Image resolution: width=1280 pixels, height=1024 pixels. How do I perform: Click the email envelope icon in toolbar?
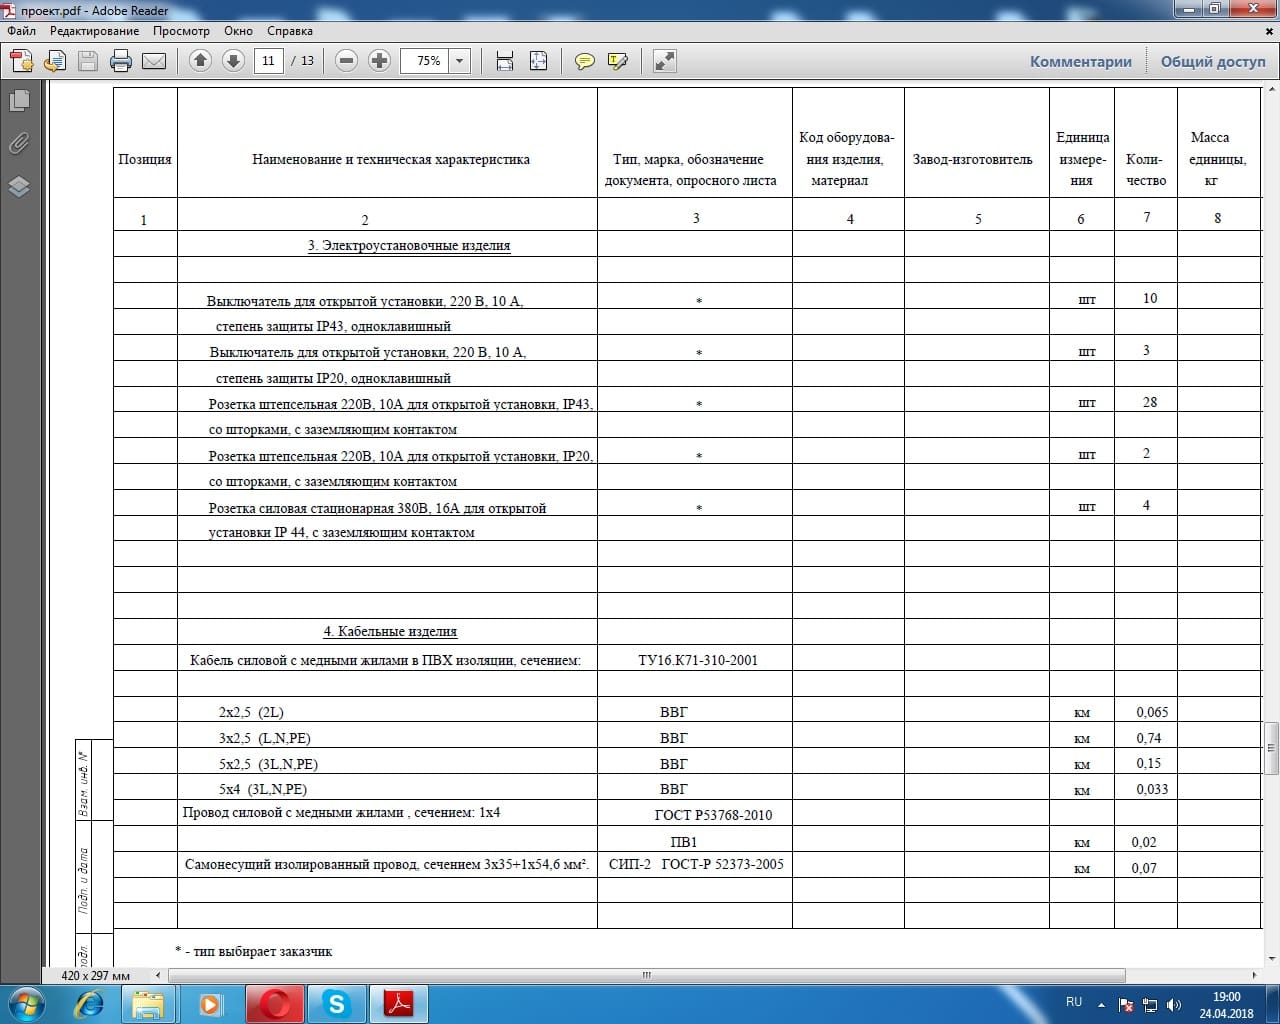click(154, 61)
